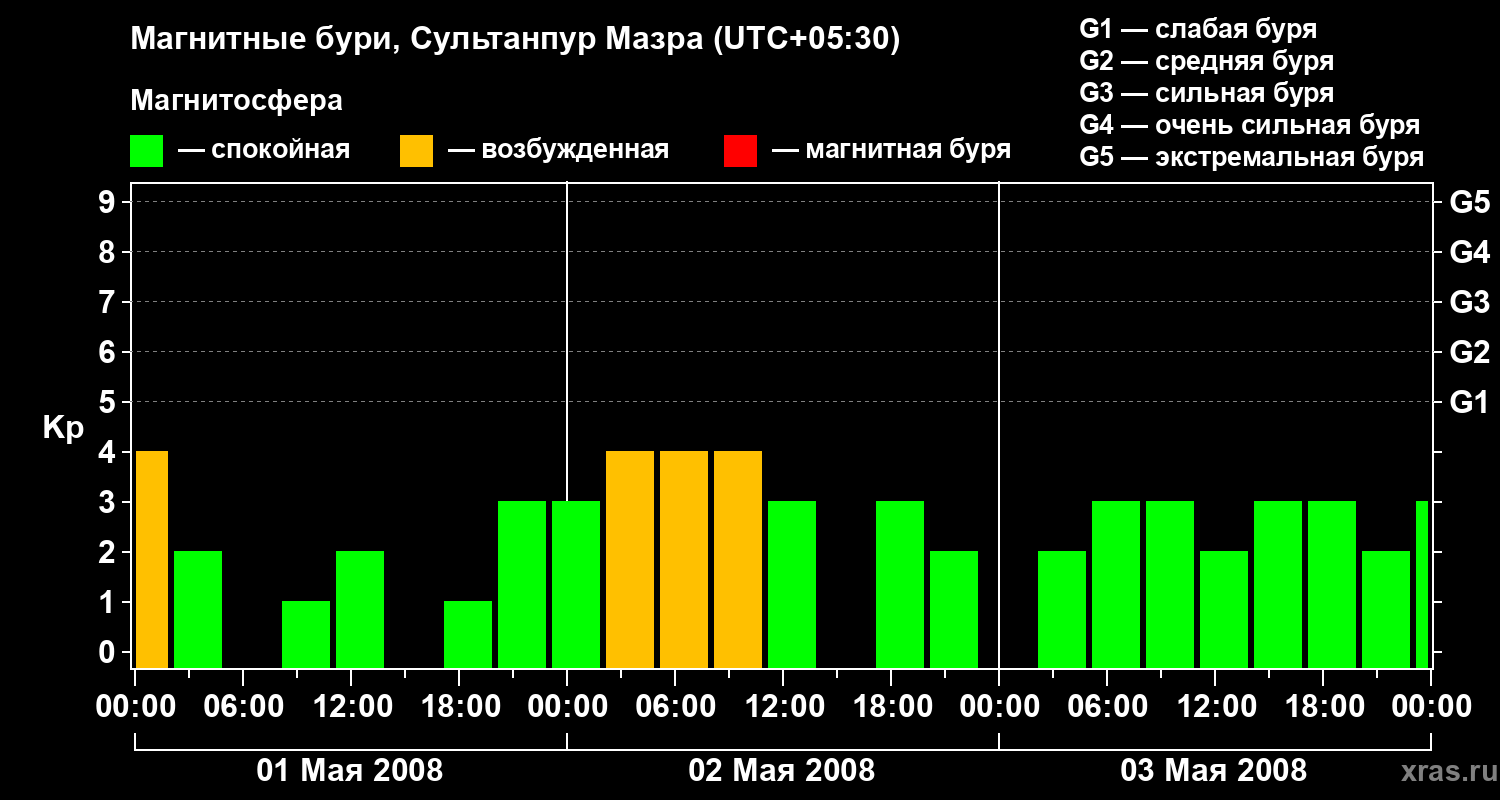1500x800 pixels.
Task: Click the G1 label on the right axis
Action: point(1469,402)
